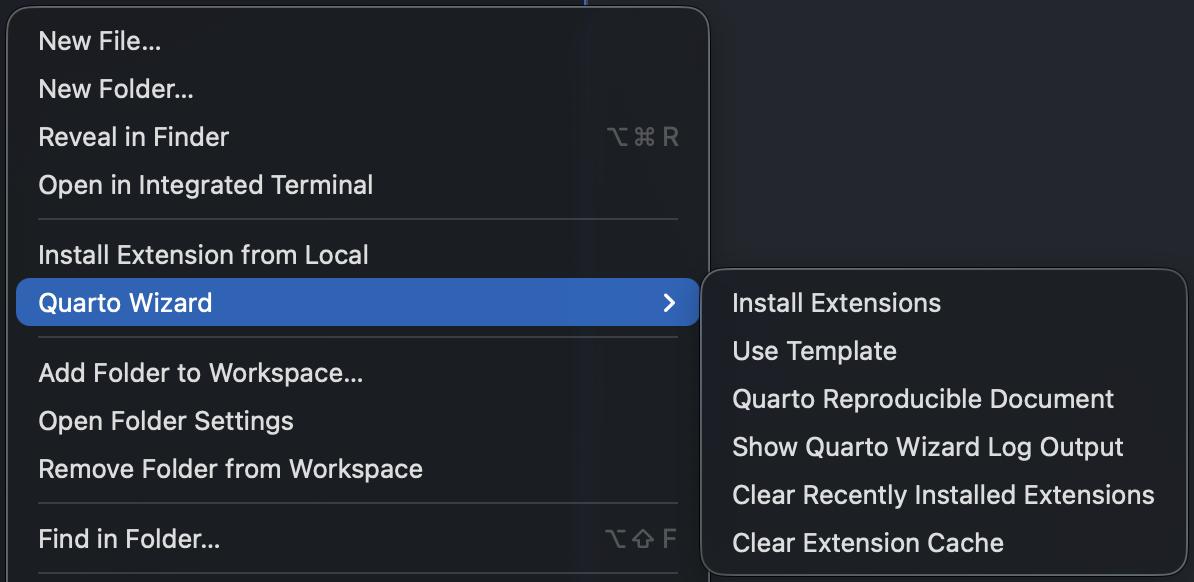Add Folder to Workspace
The width and height of the screenshot is (1194, 582).
[200, 373]
